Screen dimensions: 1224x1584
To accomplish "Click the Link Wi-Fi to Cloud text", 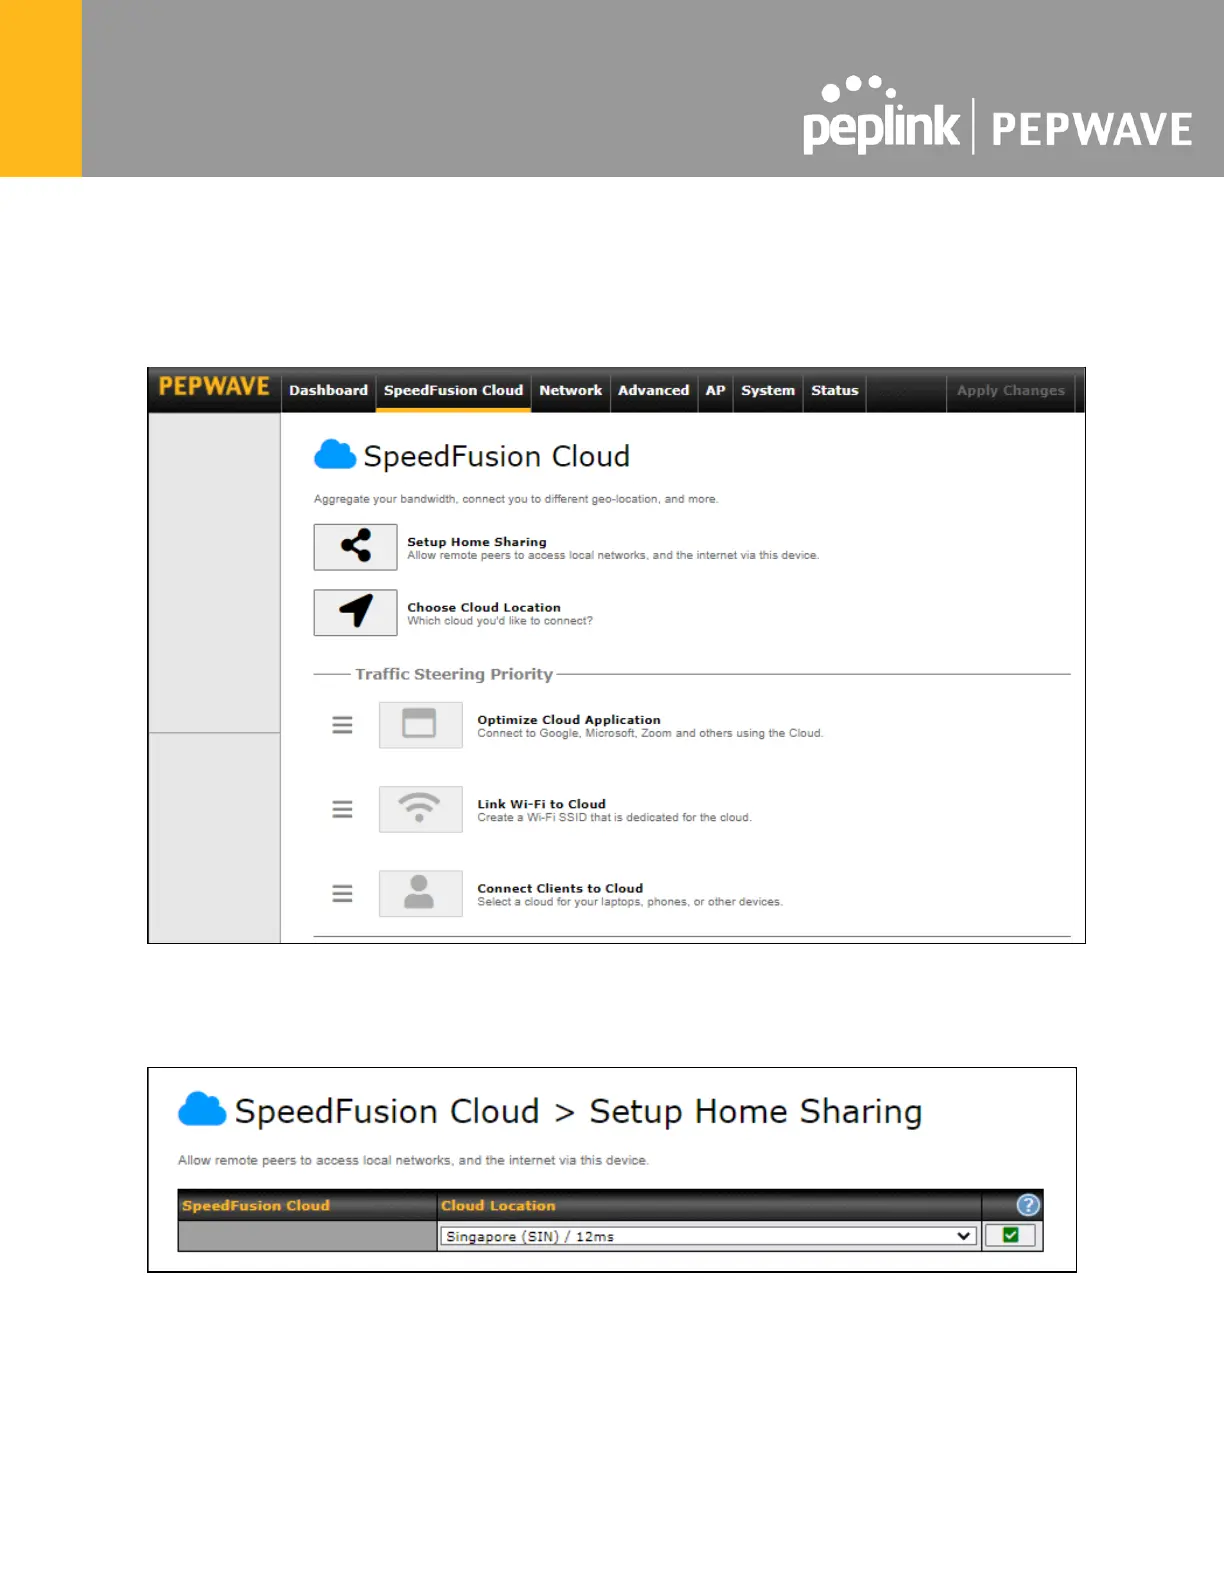I will [x=541, y=803].
